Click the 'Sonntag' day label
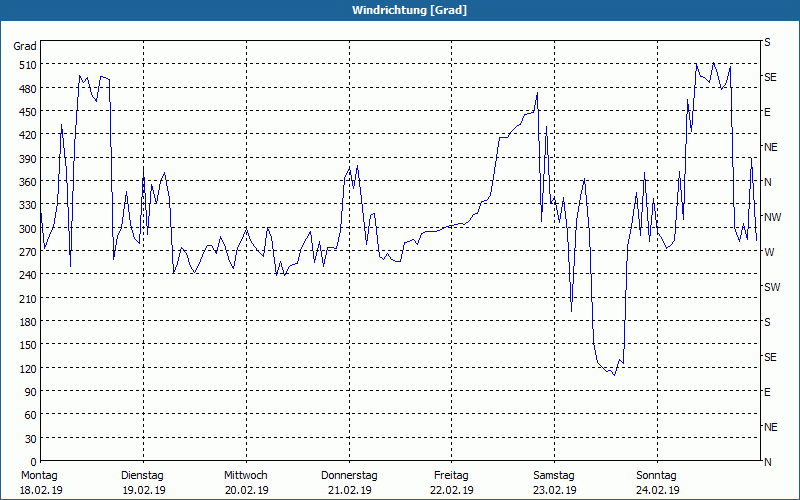This screenshot has height=500, width=800. 656,476
